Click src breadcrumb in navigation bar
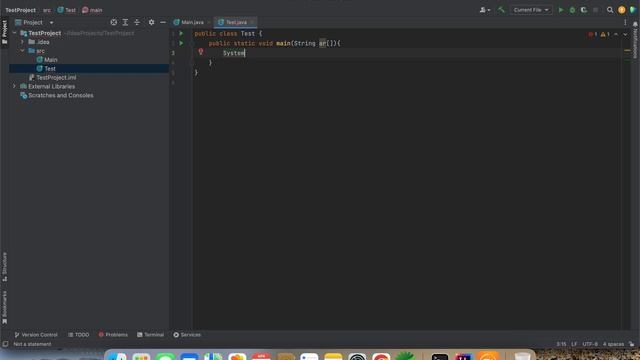Screen dimensions: 640x360 [x=47, y=10]
